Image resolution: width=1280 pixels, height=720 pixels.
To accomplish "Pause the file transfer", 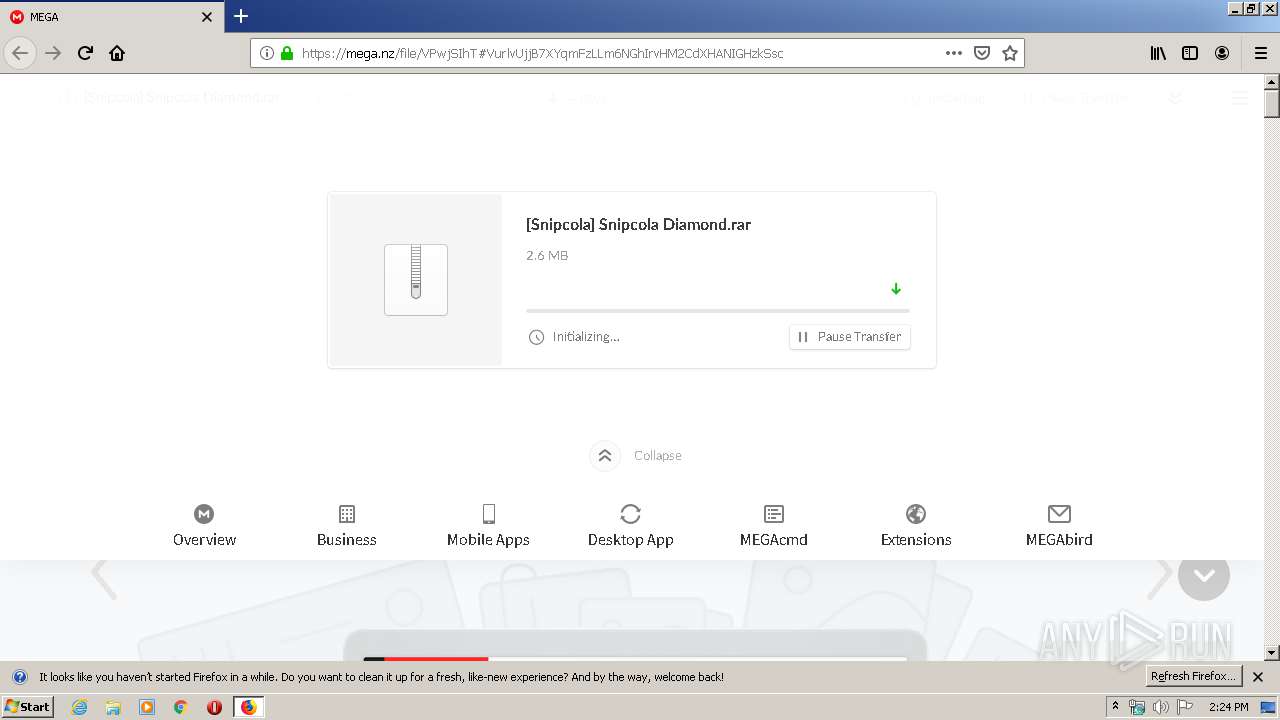I will point(850,337).
